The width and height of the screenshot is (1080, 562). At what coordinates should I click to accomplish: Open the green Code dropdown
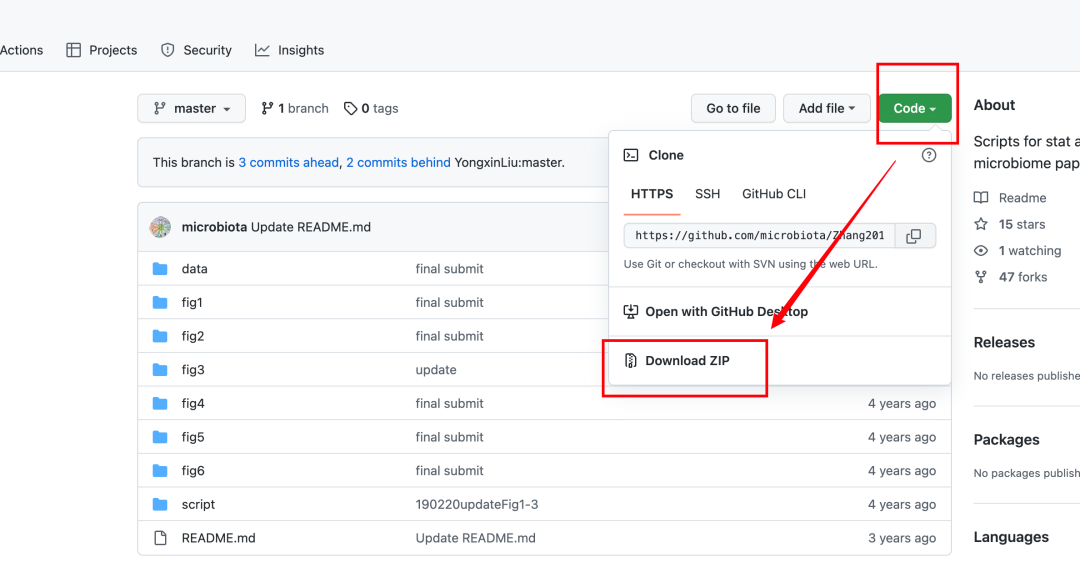coord(915,108)
